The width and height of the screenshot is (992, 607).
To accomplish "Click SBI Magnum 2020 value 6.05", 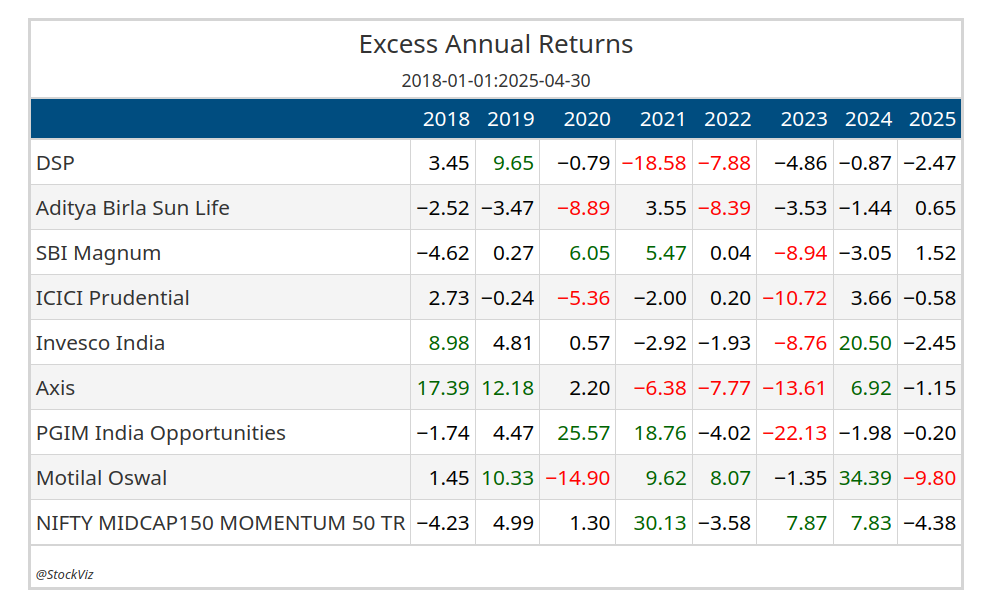I will [590, 253].
